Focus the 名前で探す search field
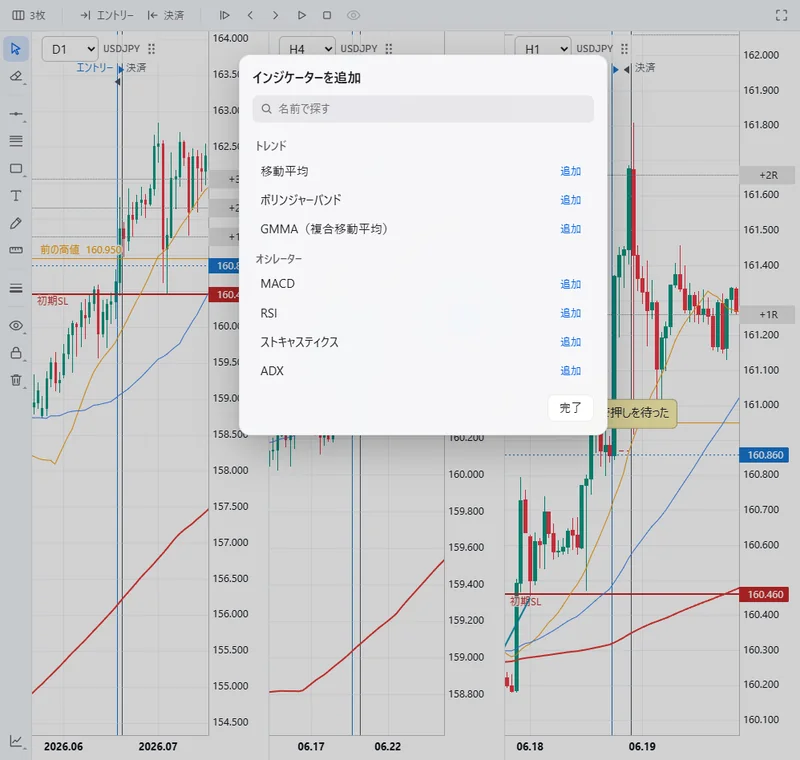 (x=423, y=109)
